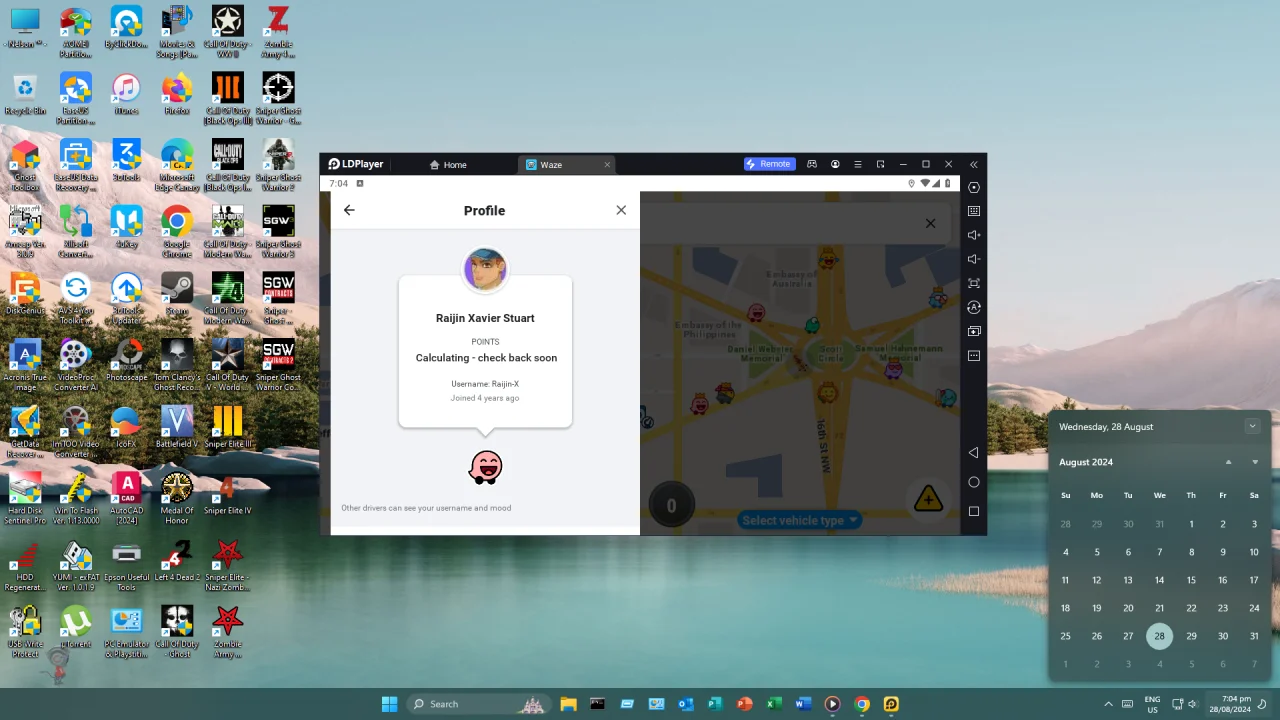Open Firefox desktop shortcut
The width and height of the screenshot is (1280, 720).
177,95
